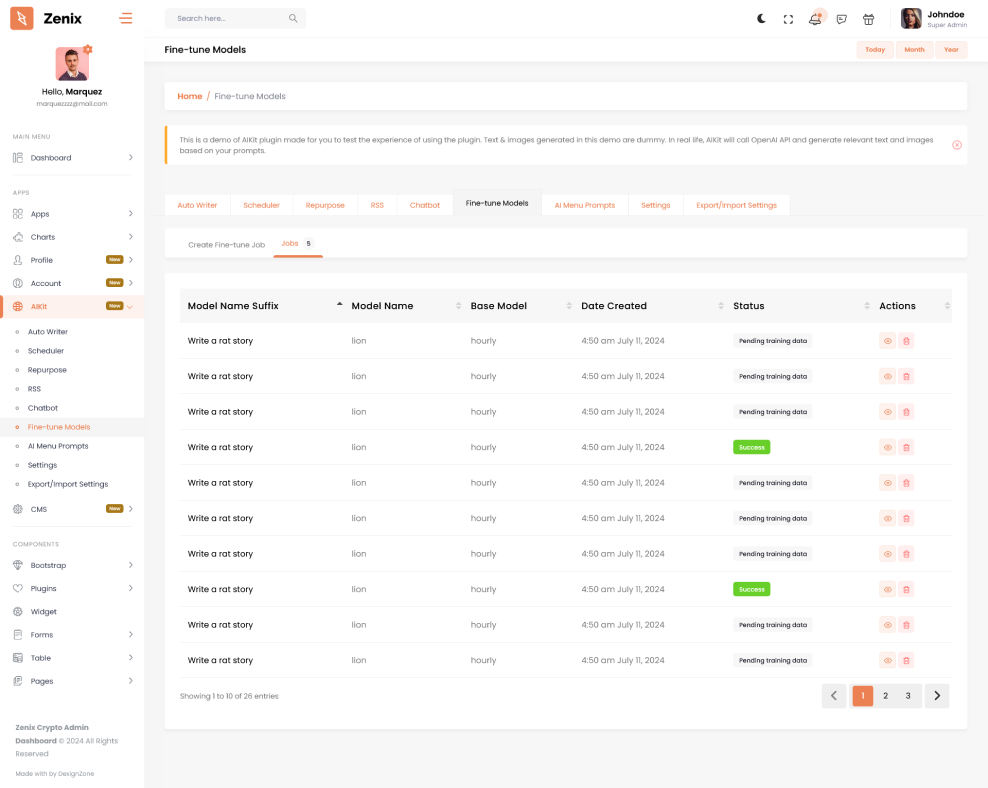The image size is (988, 788).
Task: Switch to the Chatbot tab
Action: [424, 205]
